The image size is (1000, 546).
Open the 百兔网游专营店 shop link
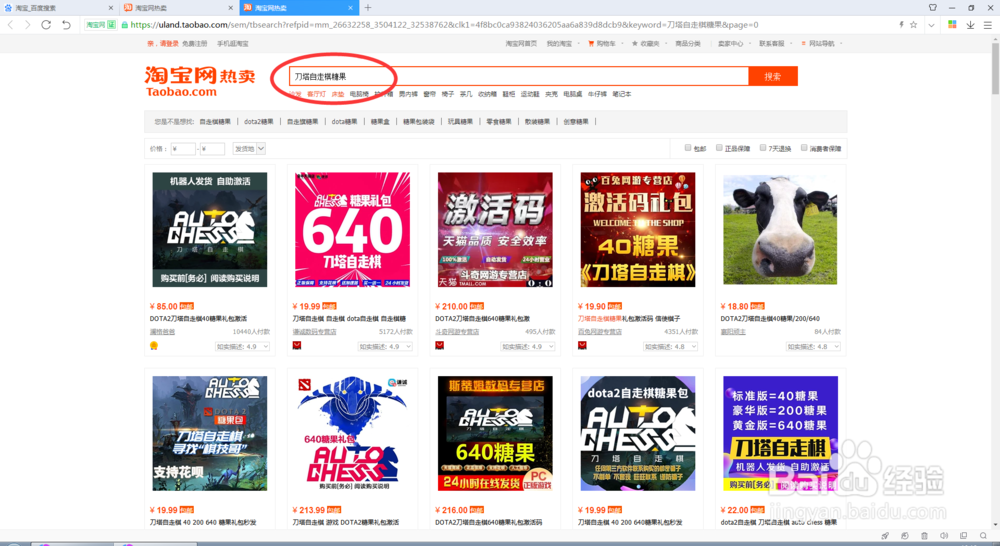coord(599,332)
